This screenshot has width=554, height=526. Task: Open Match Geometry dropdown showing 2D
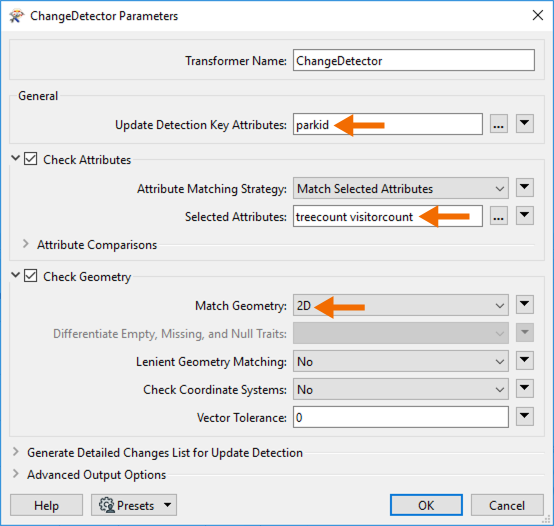[401, 305]
